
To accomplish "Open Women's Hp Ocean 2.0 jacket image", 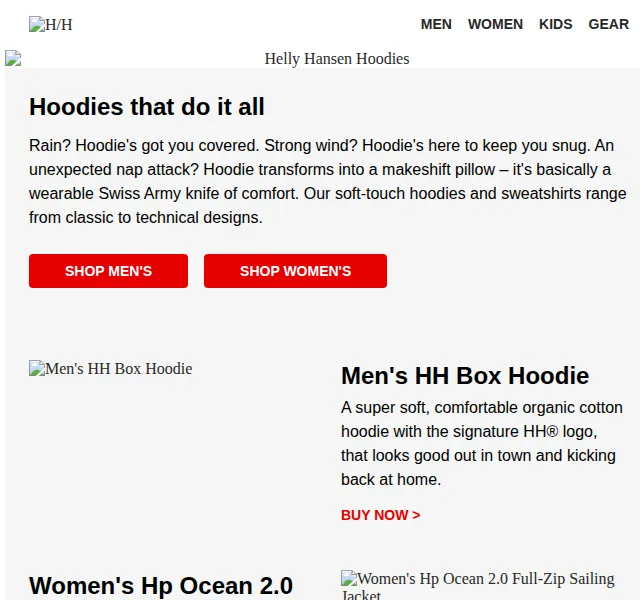I will [478, 585].
